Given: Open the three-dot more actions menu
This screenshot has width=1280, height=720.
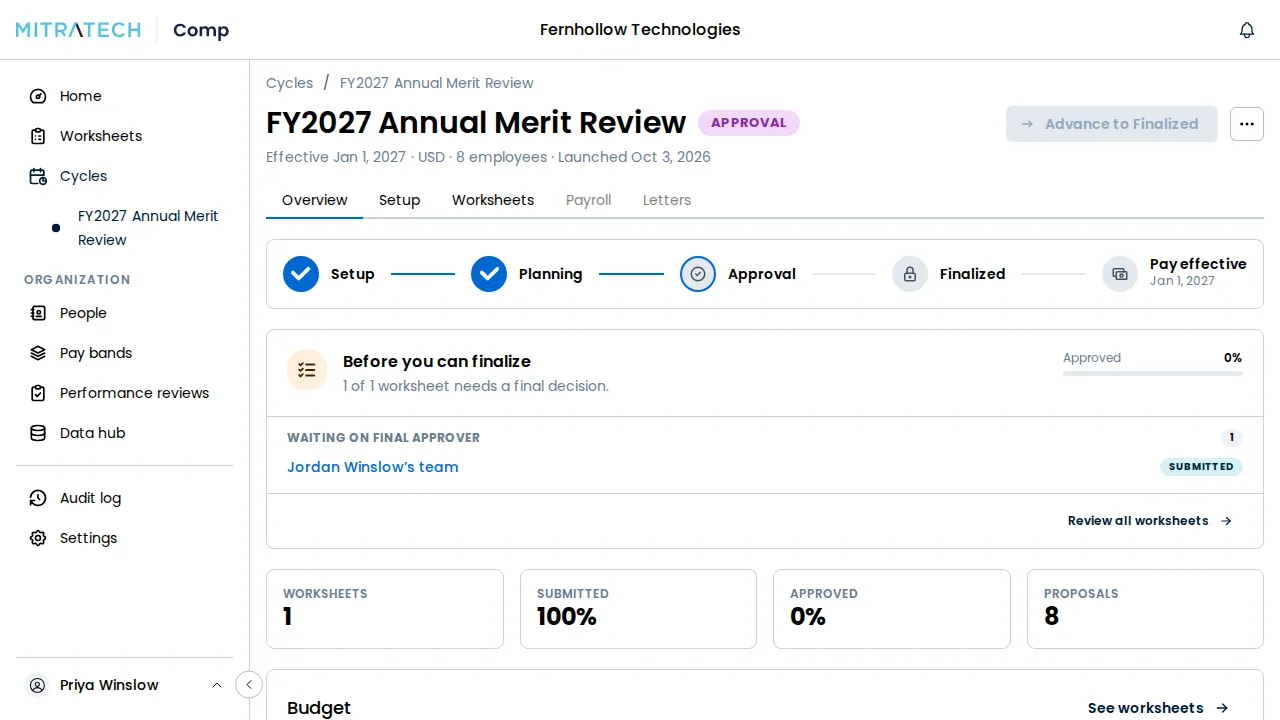Looking at the screenshot, I should (1247, 124).
